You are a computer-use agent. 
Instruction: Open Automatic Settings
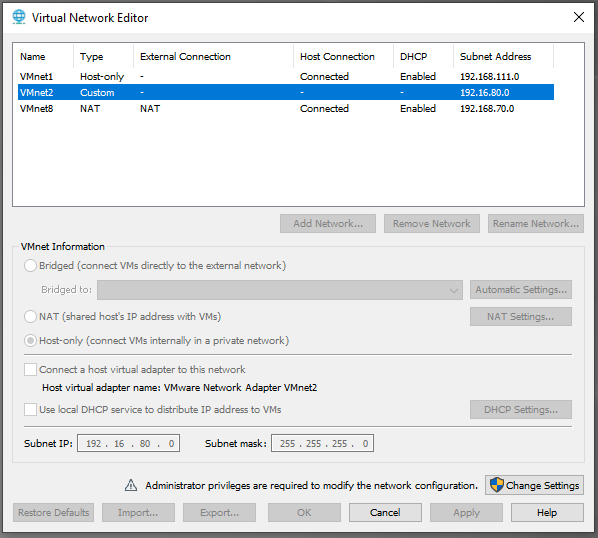click(521, 290)
